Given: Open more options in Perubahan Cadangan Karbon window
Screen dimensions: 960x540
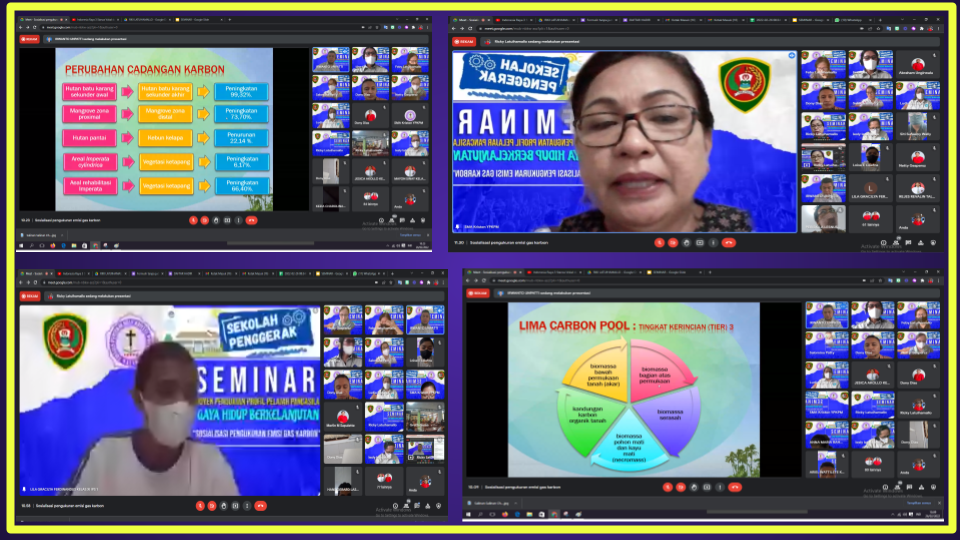Looking at the screenshot, I should [x=238, y=220].
